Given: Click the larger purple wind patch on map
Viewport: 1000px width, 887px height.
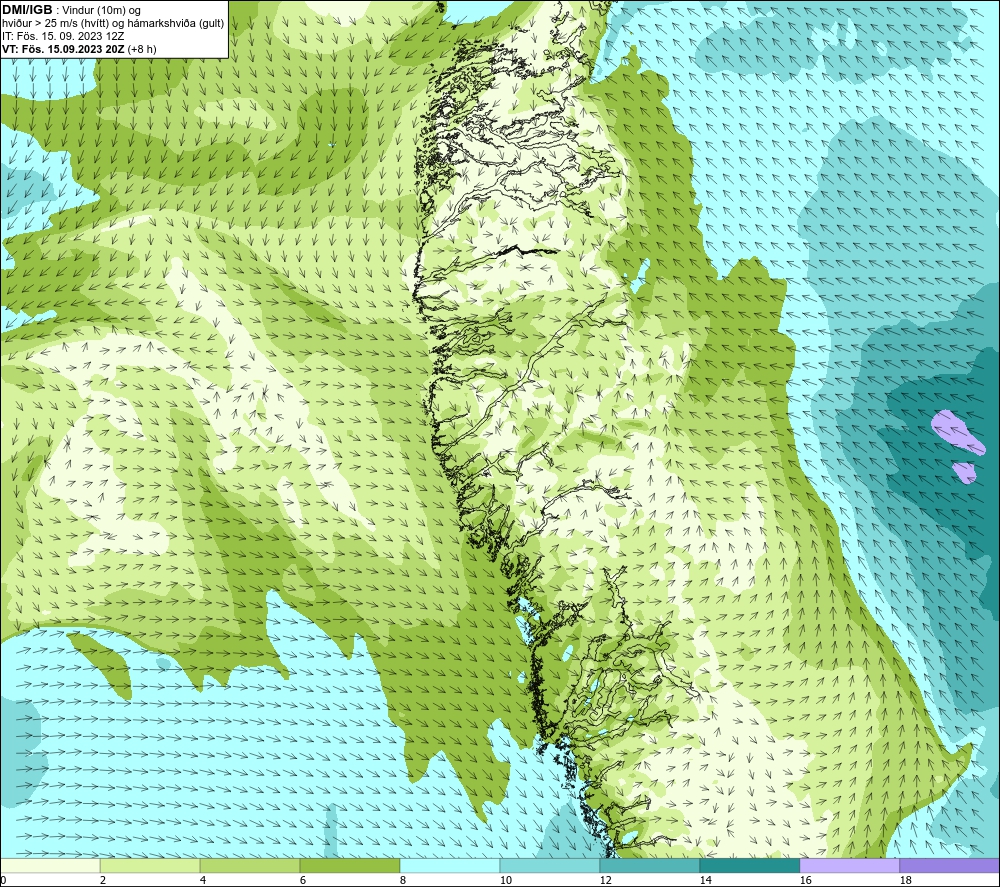Looking at the screenshot, I should click(x=957, y=432).
